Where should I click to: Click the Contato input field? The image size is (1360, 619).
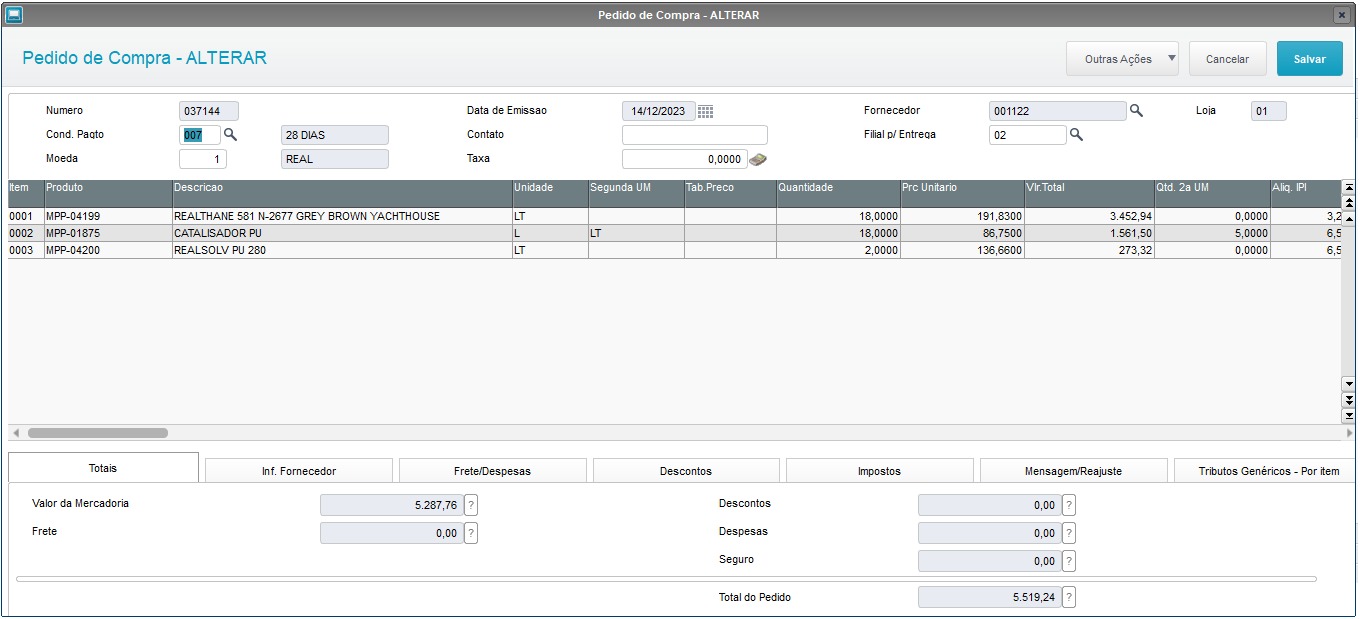[x=694, y=135]
